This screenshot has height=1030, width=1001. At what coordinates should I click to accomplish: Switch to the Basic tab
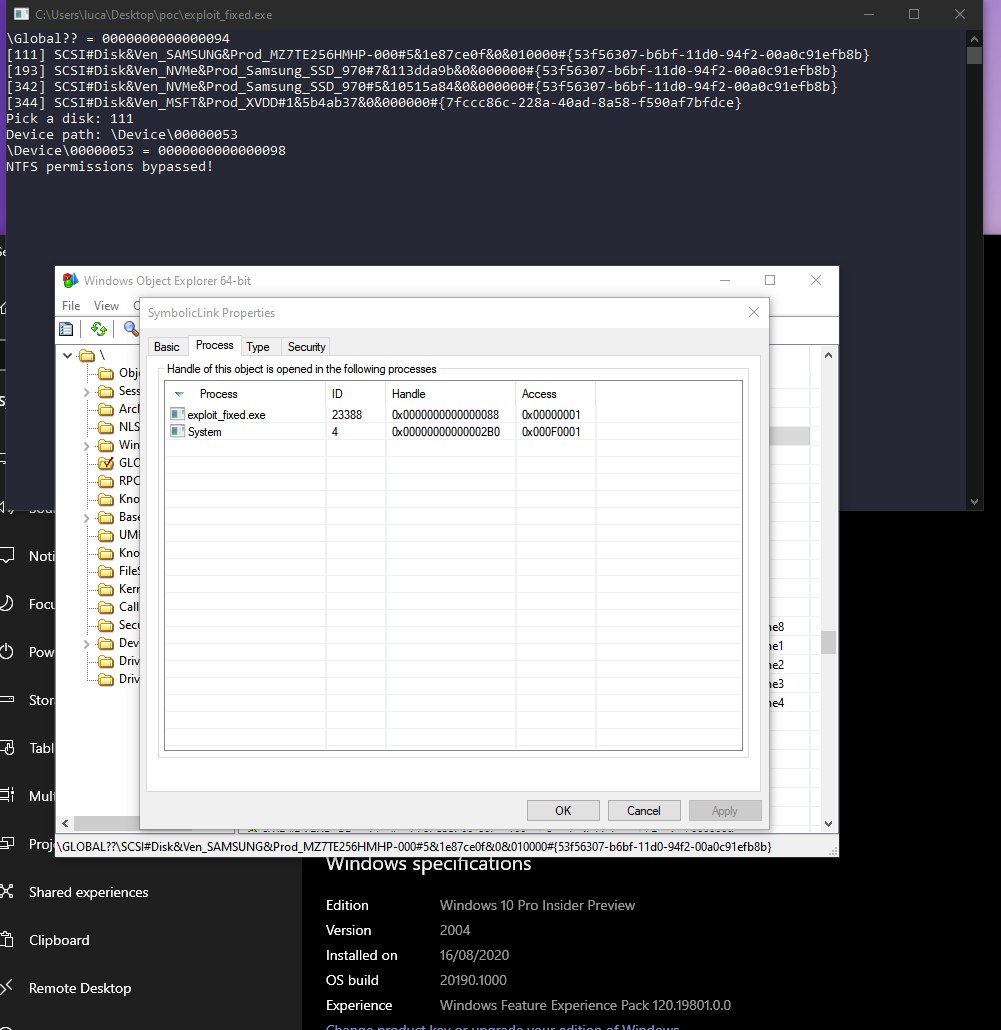click(167, 347)
